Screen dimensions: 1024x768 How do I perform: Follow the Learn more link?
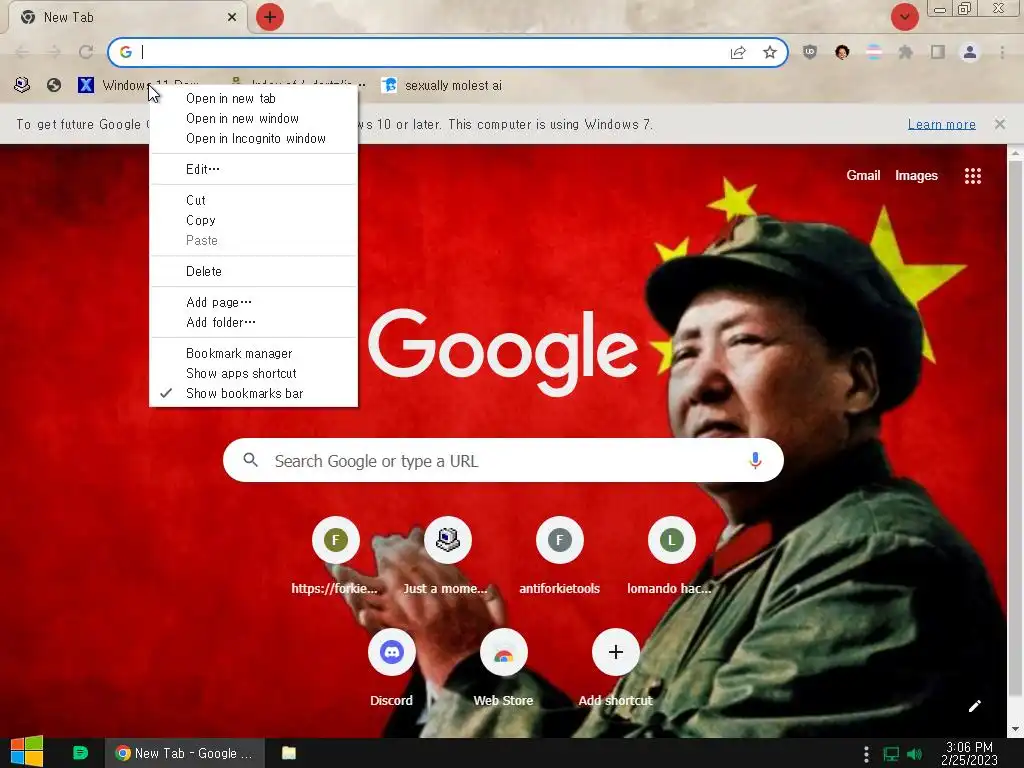pos(941,124)
